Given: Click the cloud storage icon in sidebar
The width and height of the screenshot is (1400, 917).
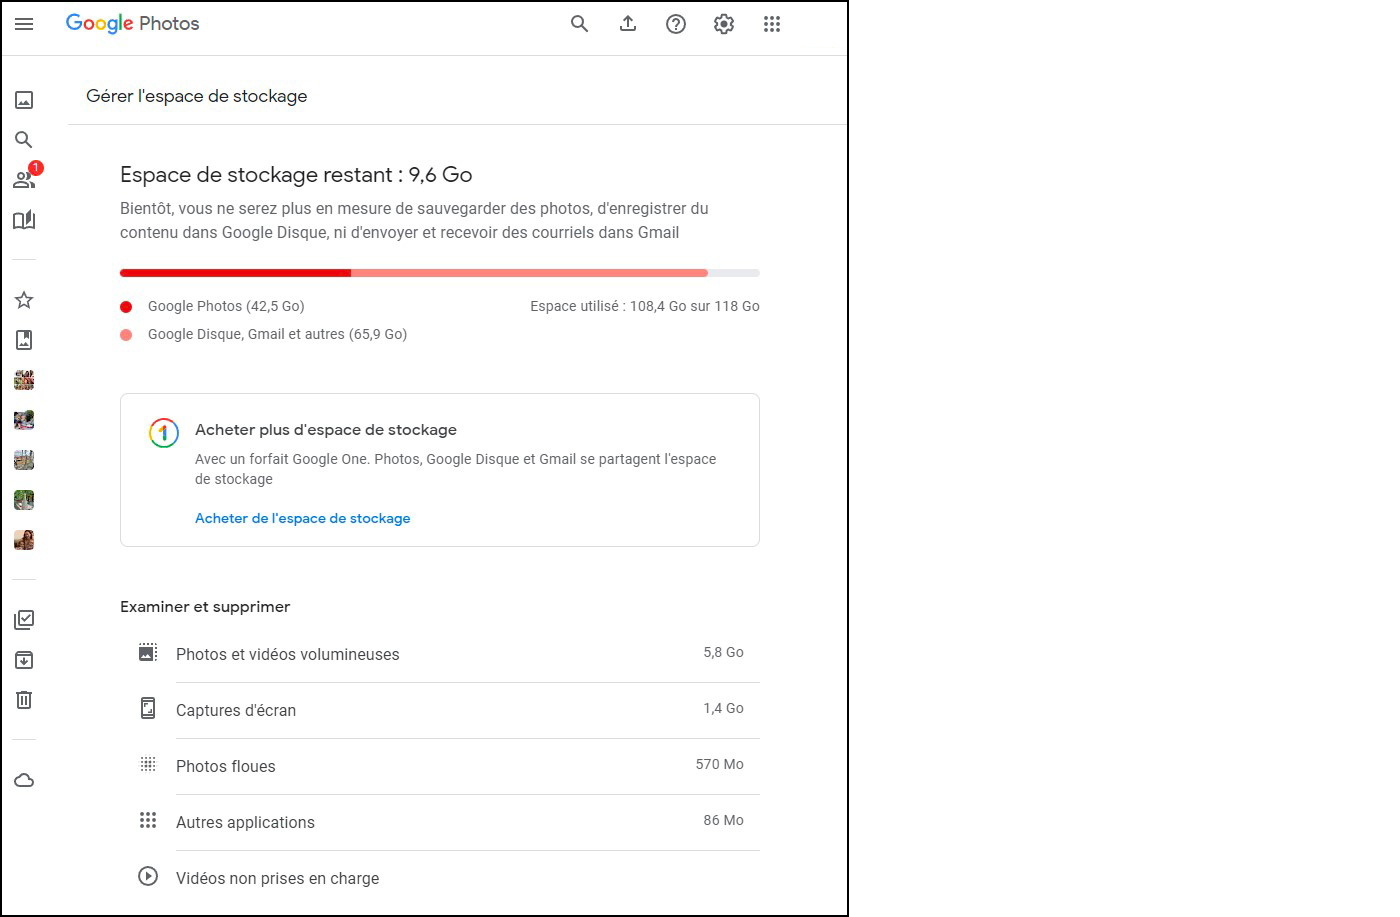Looking at the screenshot, I should pos(24,780).
